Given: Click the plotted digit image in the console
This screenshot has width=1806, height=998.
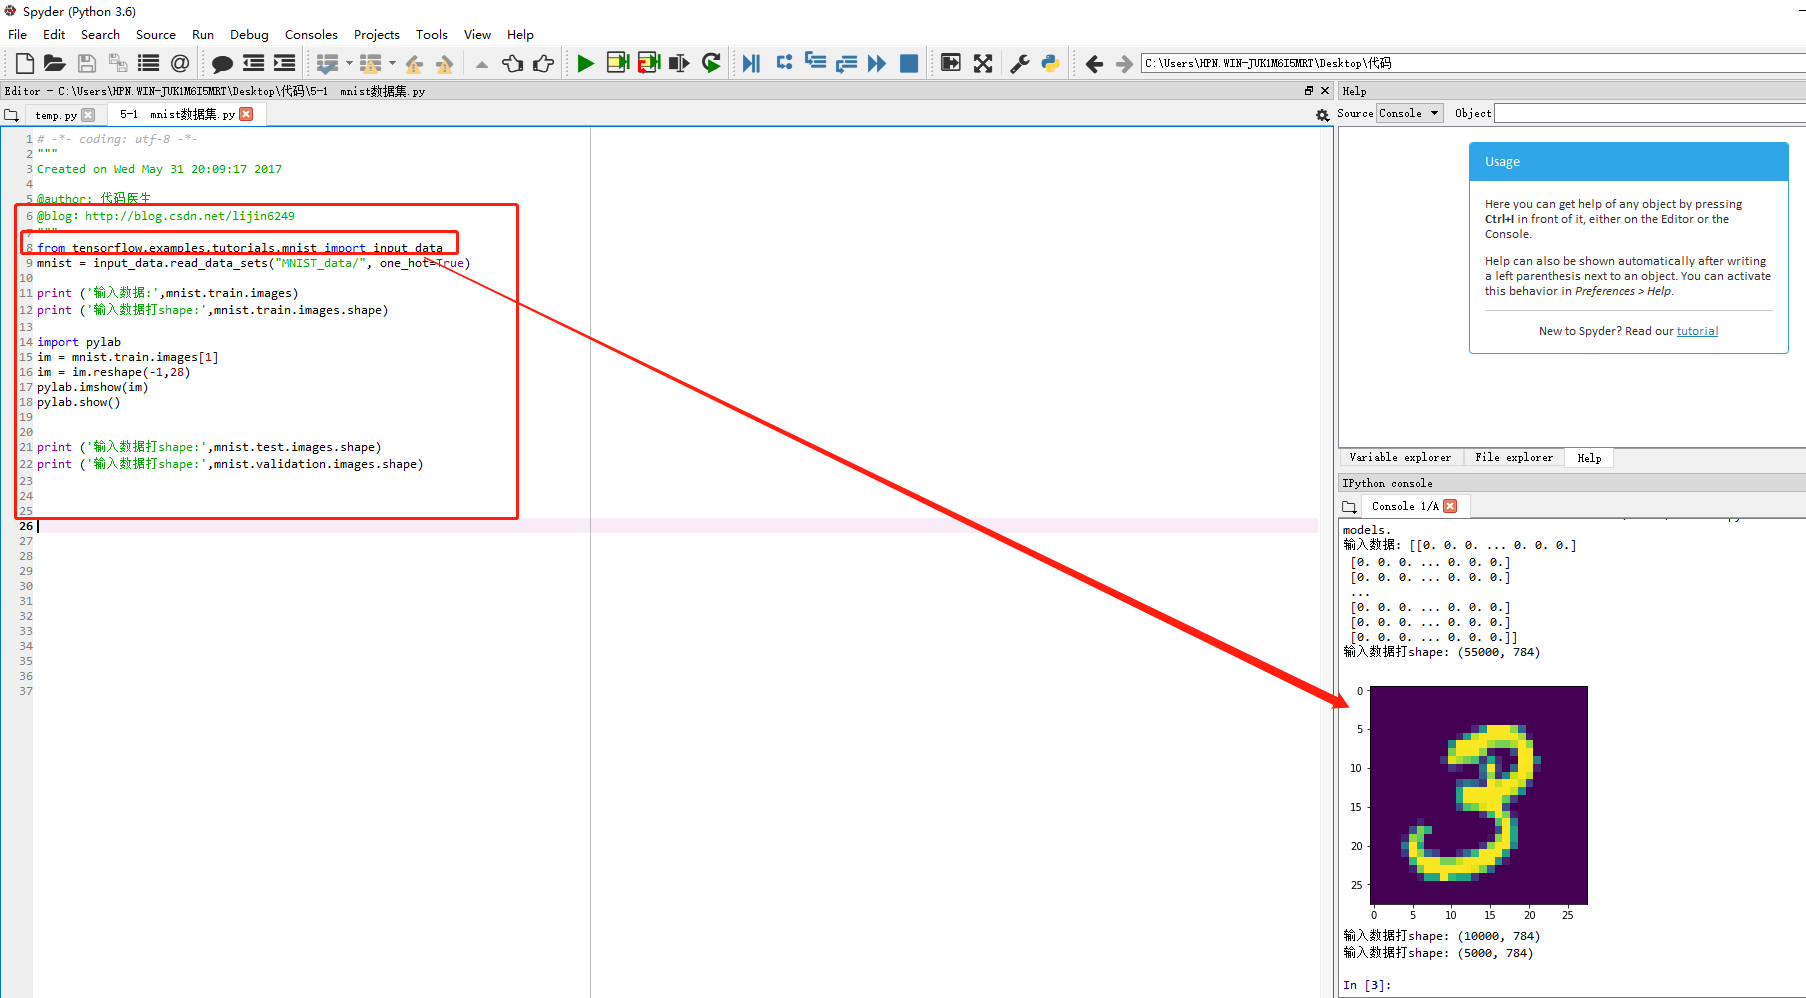Looking at the screenshot, I should [1478, 795].
